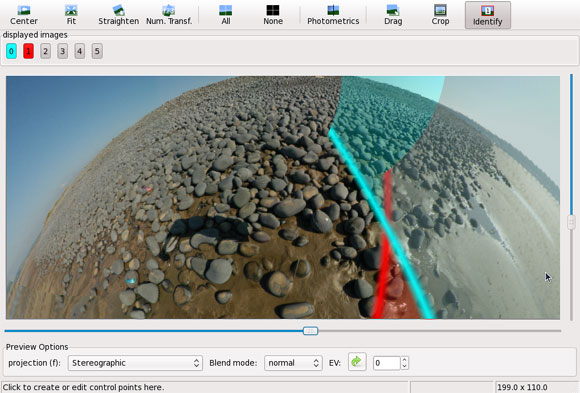
Task: Activate the Crop tool
Action: tap(440, 15)
